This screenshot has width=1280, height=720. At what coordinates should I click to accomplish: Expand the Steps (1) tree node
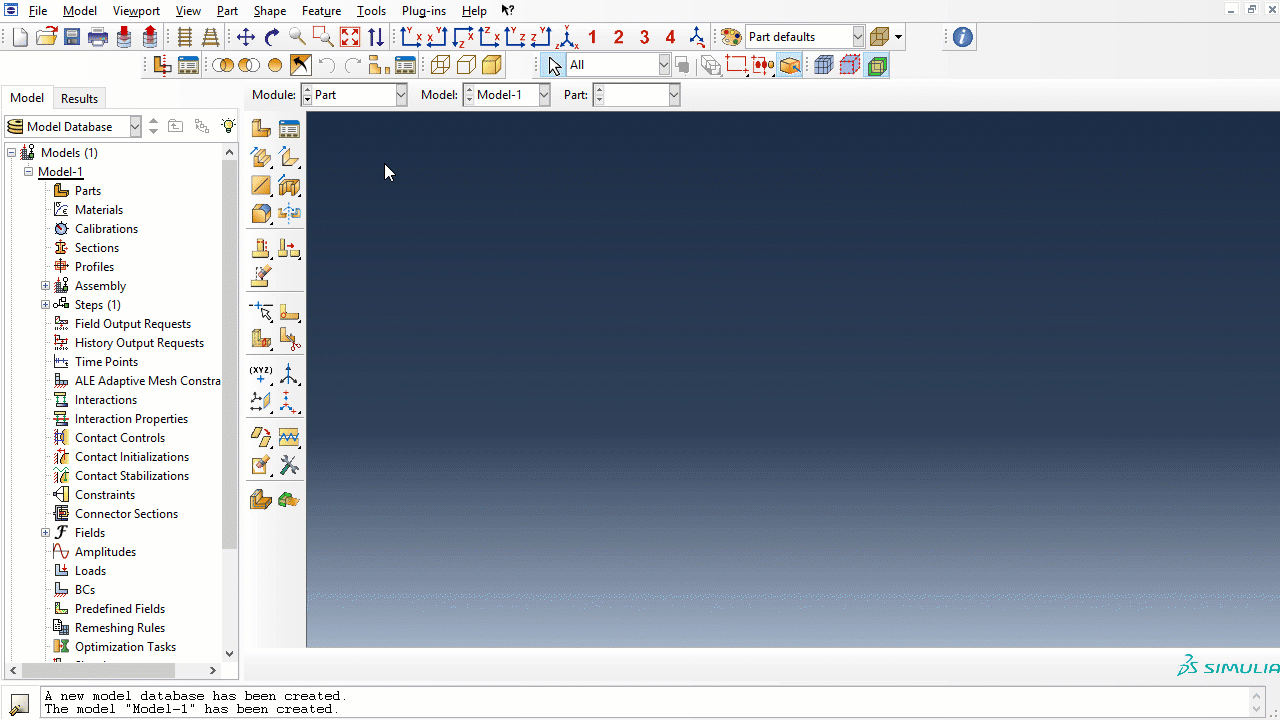click(x=45, y=305)
